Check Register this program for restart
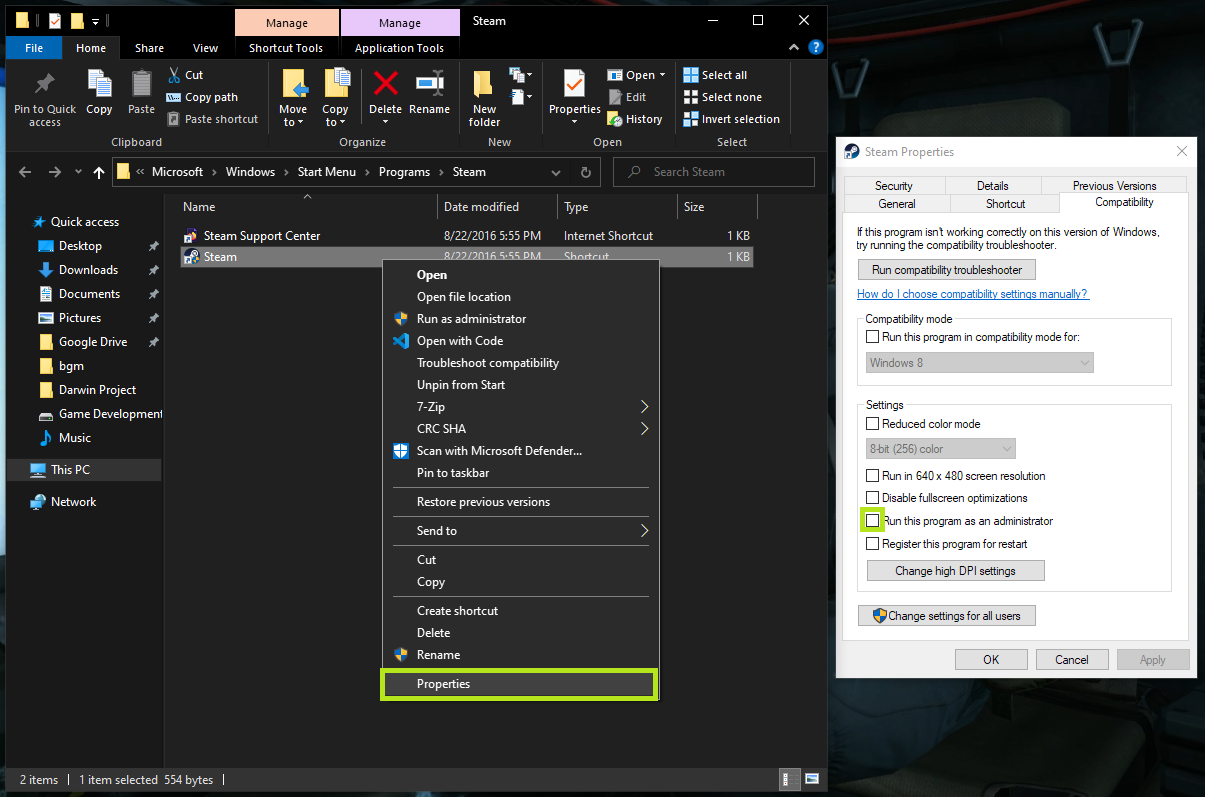The image size is (1205, 797). click(872, 544)
